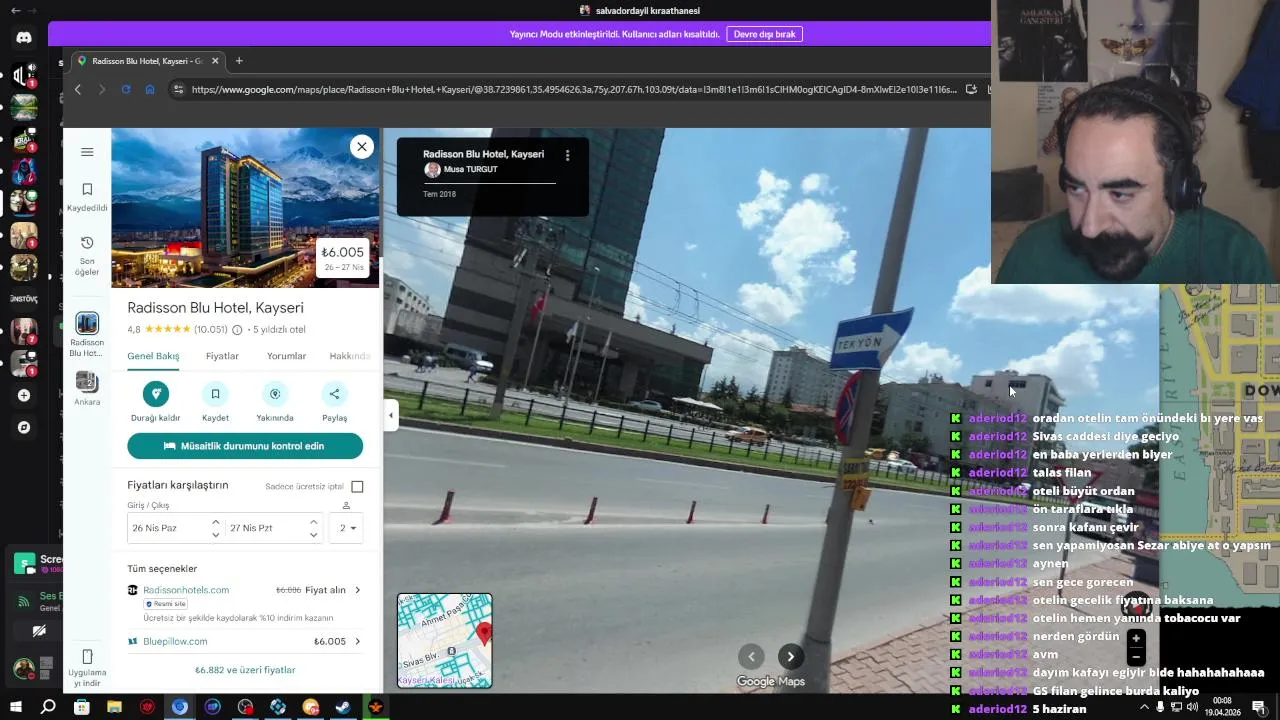Expand the Bluepillow.com price option

(x=357, y=642)
